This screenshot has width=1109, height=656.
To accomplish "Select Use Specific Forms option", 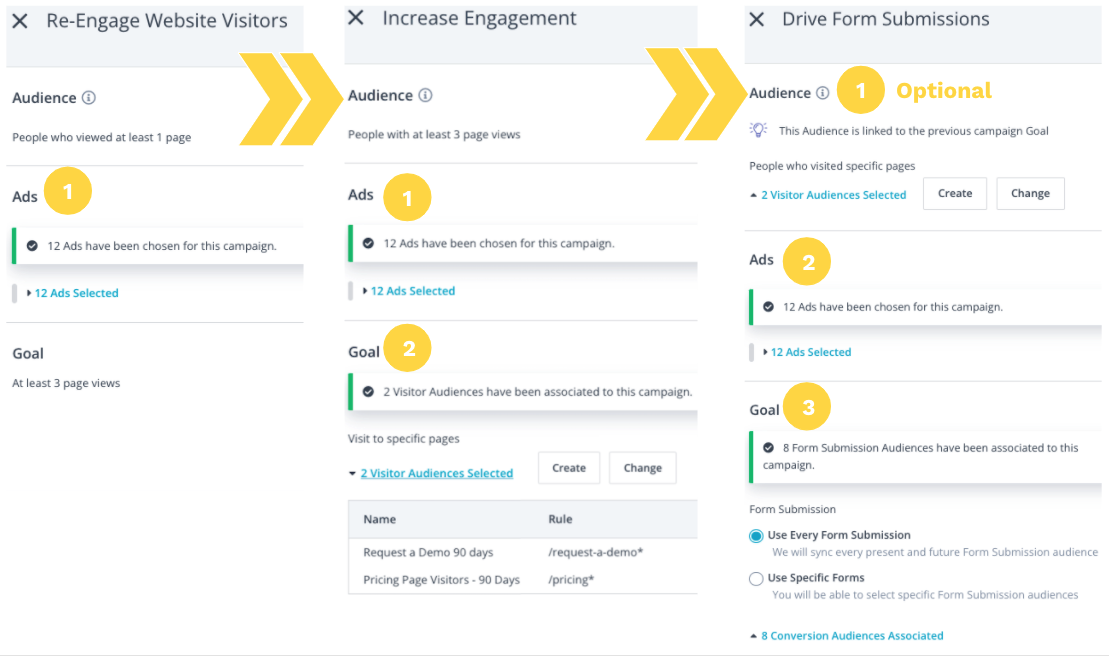I will 756,578.
